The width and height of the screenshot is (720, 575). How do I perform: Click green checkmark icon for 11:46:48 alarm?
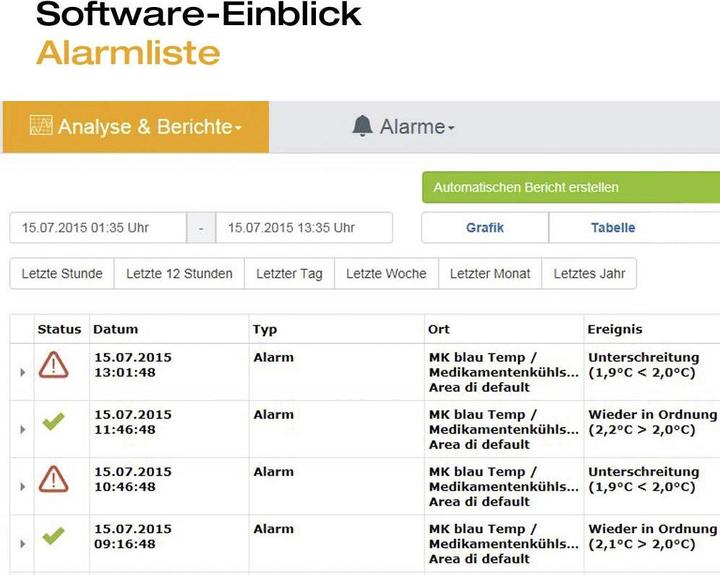coord(53,422)
